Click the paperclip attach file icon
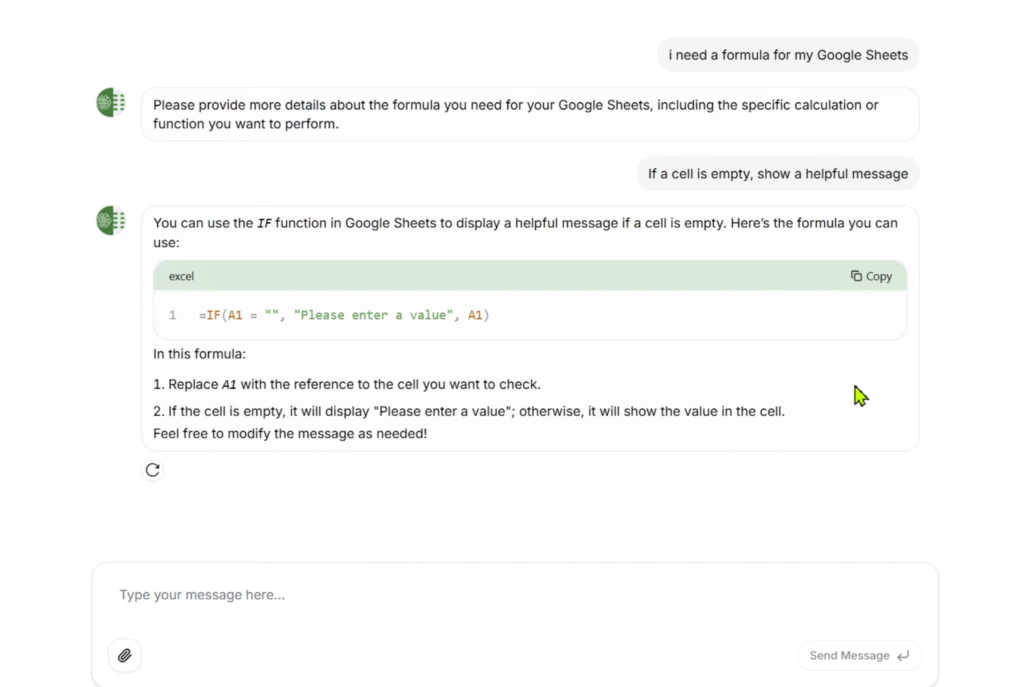The height and width of the screenshot is (687, 1024). [125, 656]
